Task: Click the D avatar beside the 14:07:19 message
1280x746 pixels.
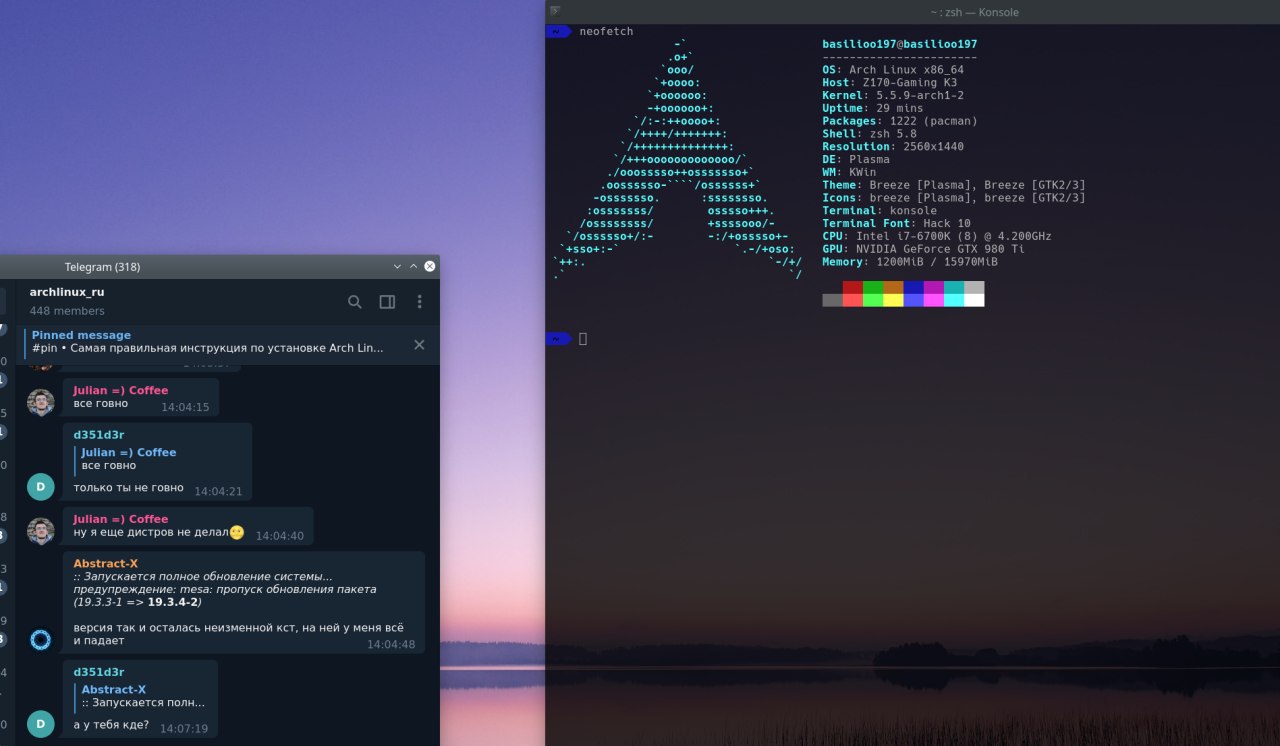Action: (x=41, y=724)
